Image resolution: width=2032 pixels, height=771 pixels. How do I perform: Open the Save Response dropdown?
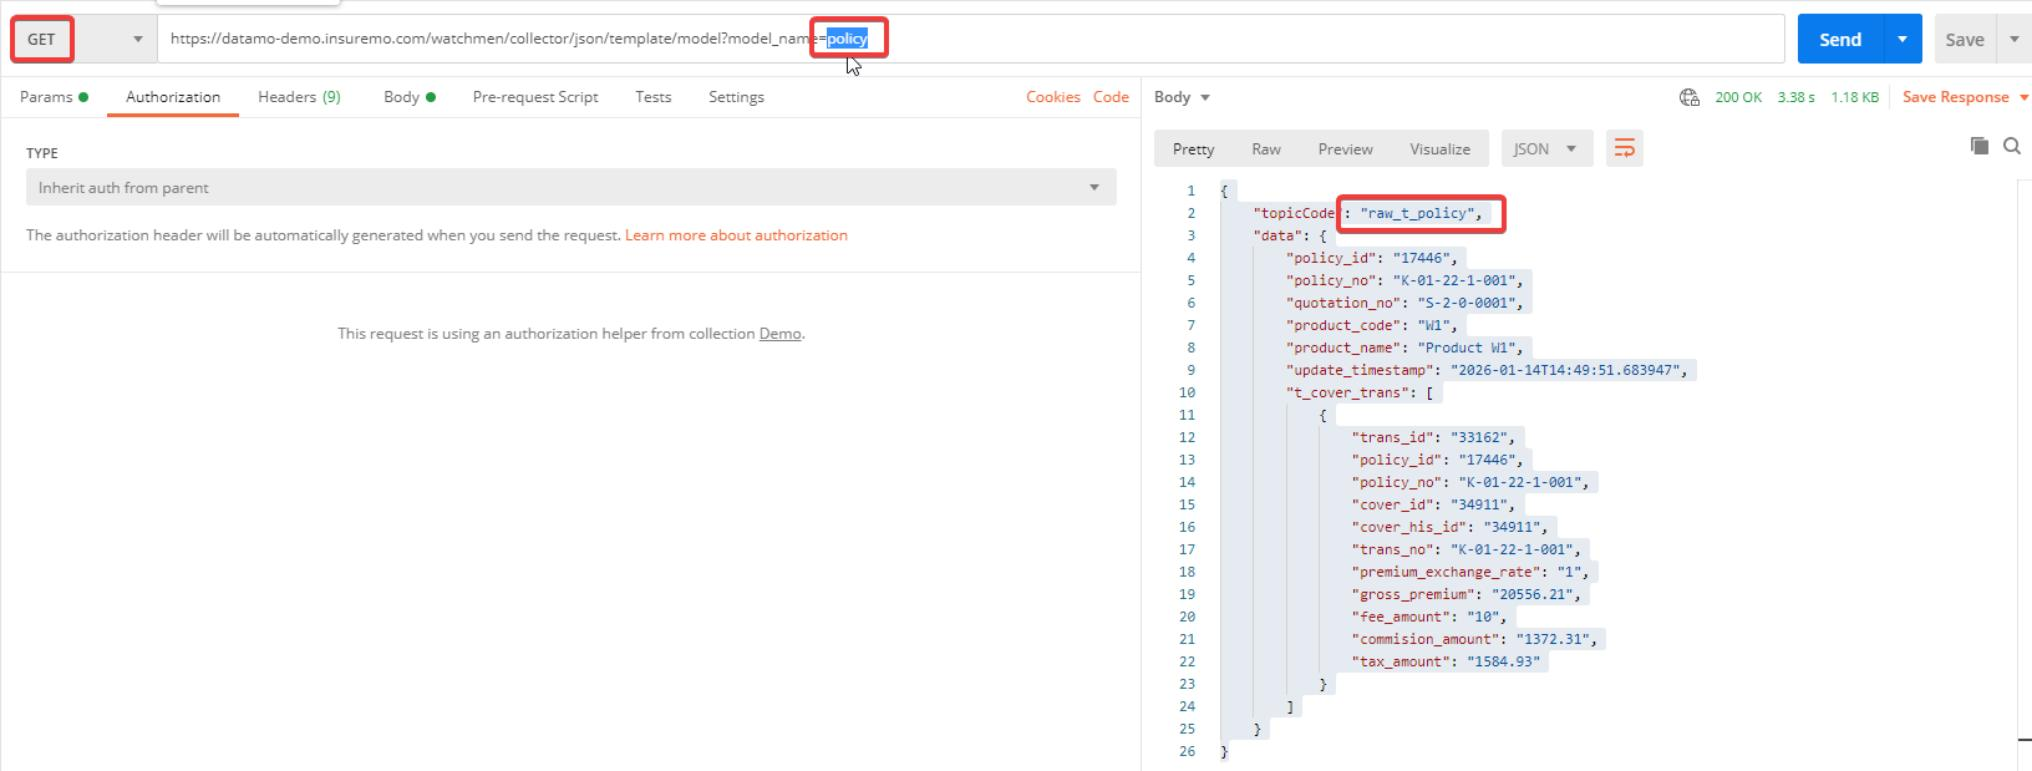click(1965, 97)
